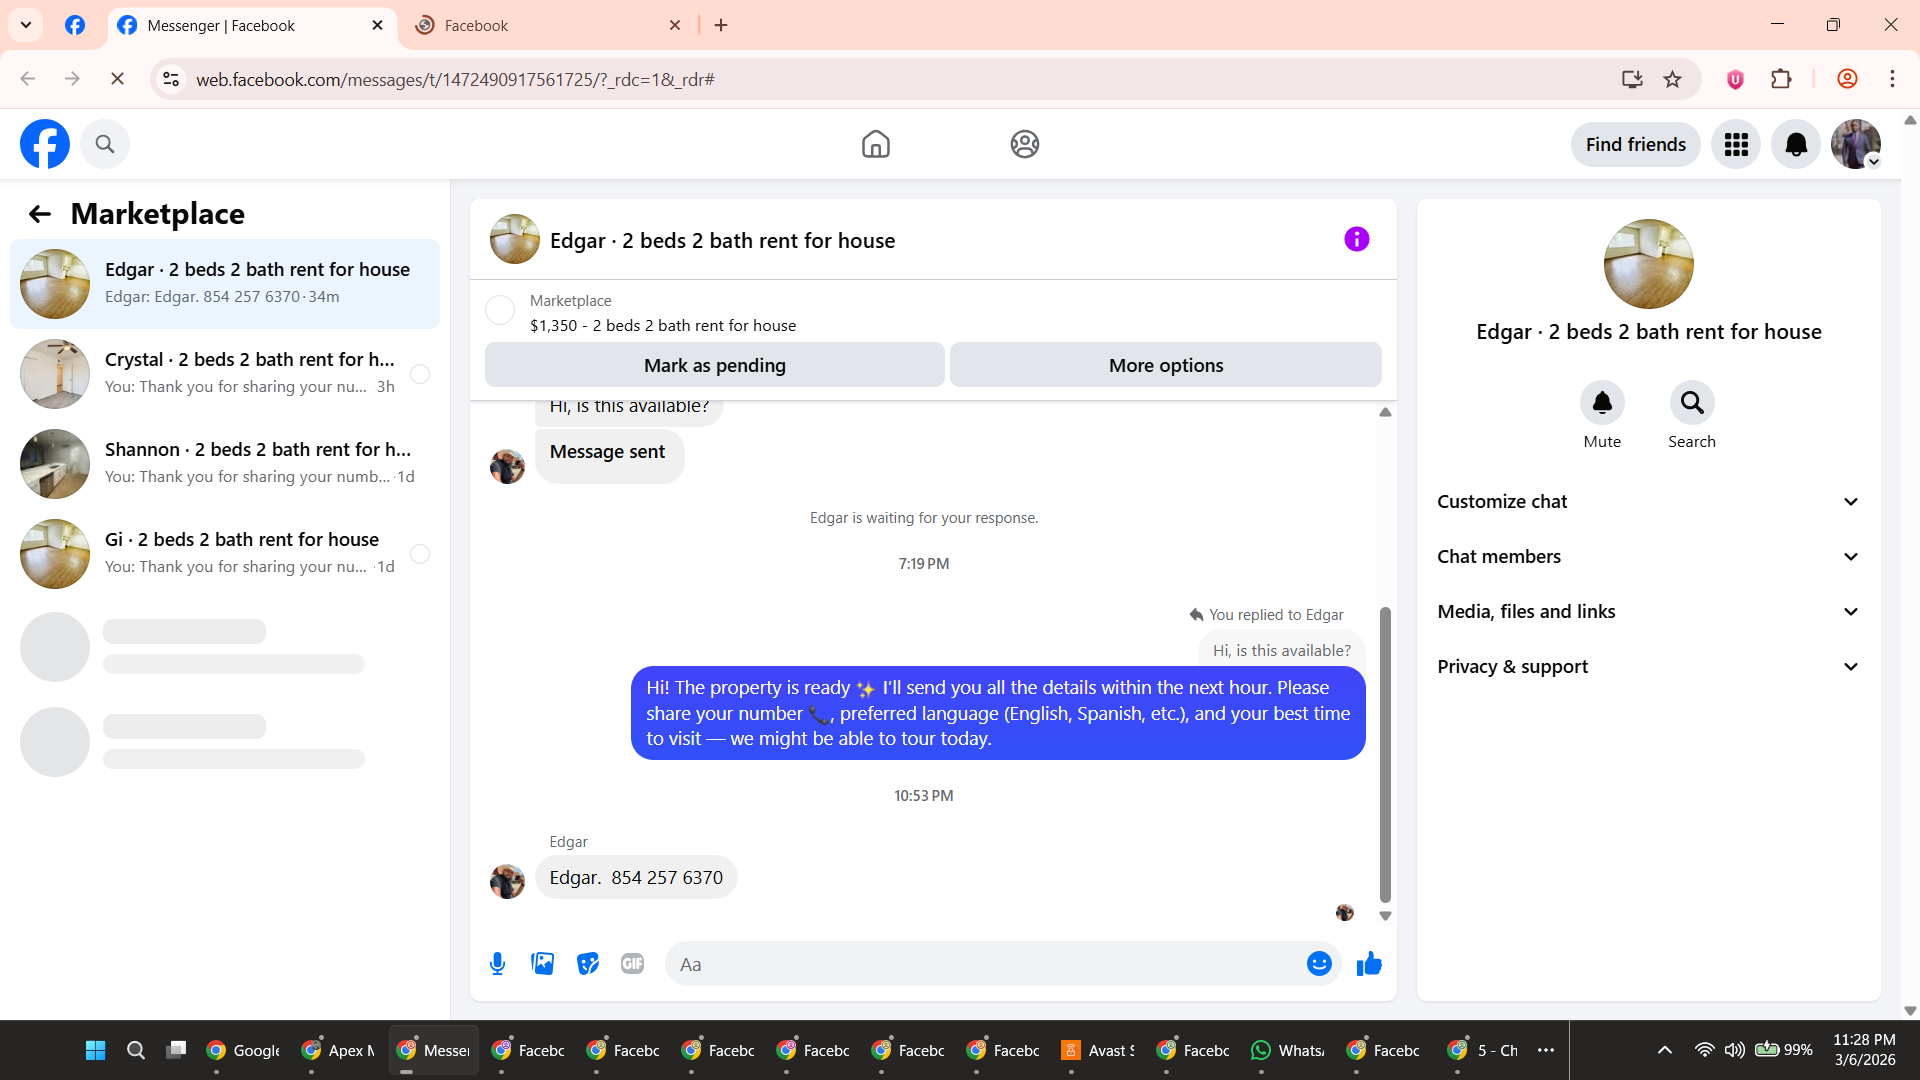
Task: Expand Chat members section
Action: click(x=1648, y=557)
